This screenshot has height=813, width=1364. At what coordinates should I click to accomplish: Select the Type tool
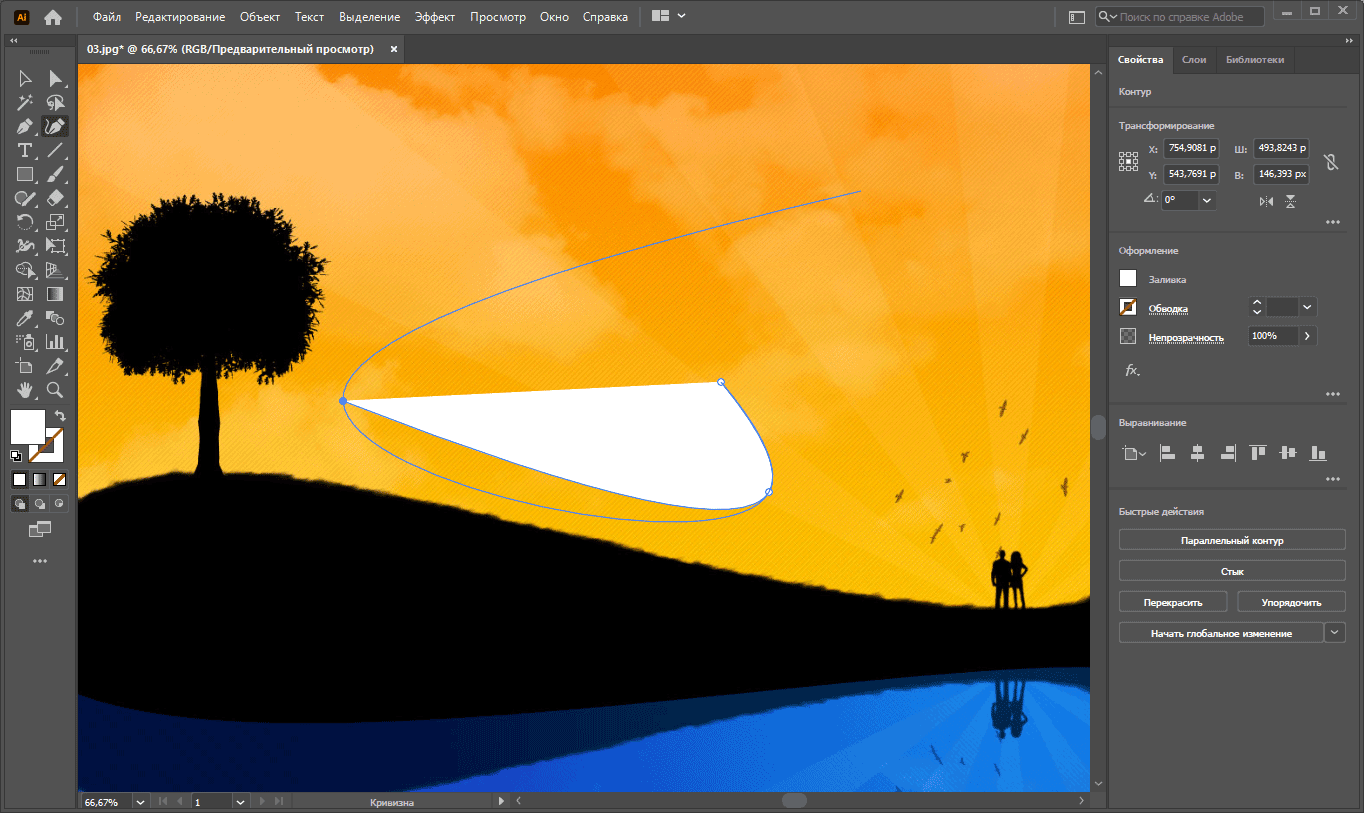coord(24,150)
